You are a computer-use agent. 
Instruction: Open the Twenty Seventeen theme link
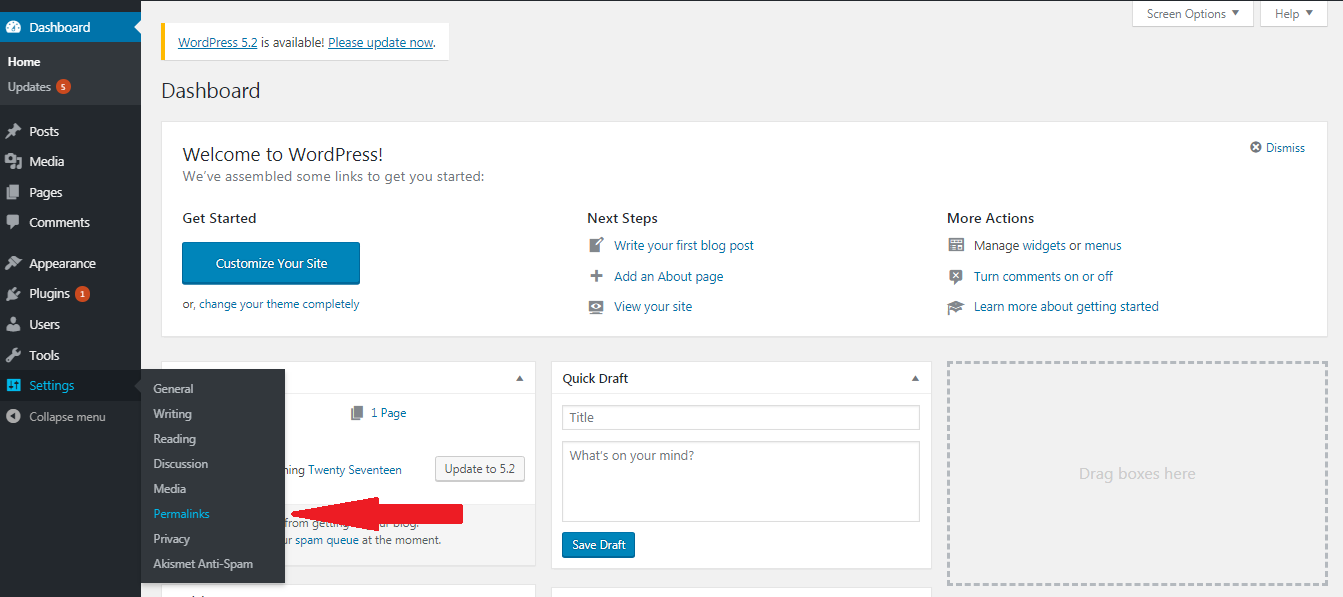click(355, 469)
